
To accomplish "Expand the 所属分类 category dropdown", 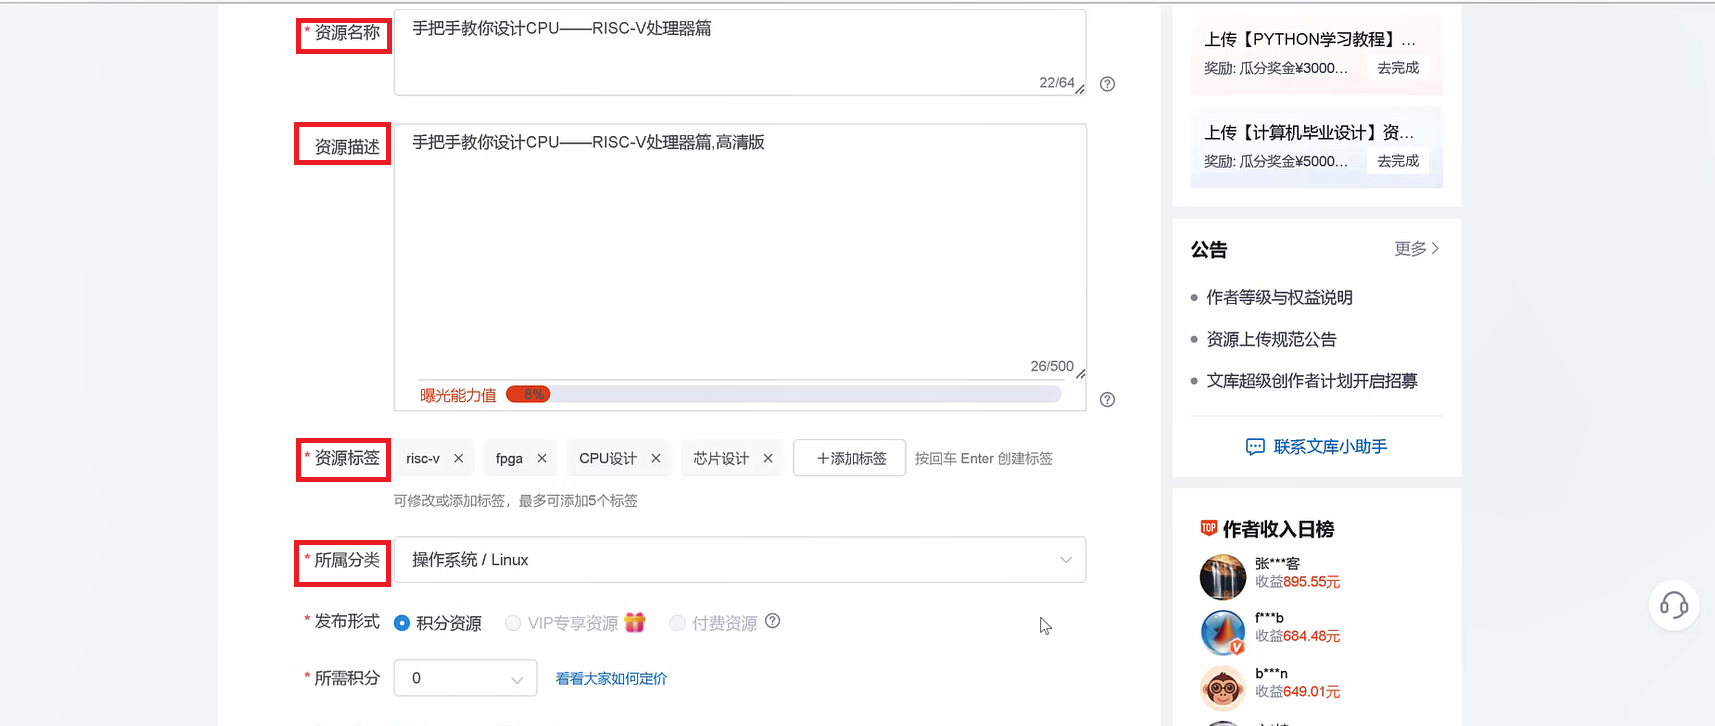I will [740, 560].
